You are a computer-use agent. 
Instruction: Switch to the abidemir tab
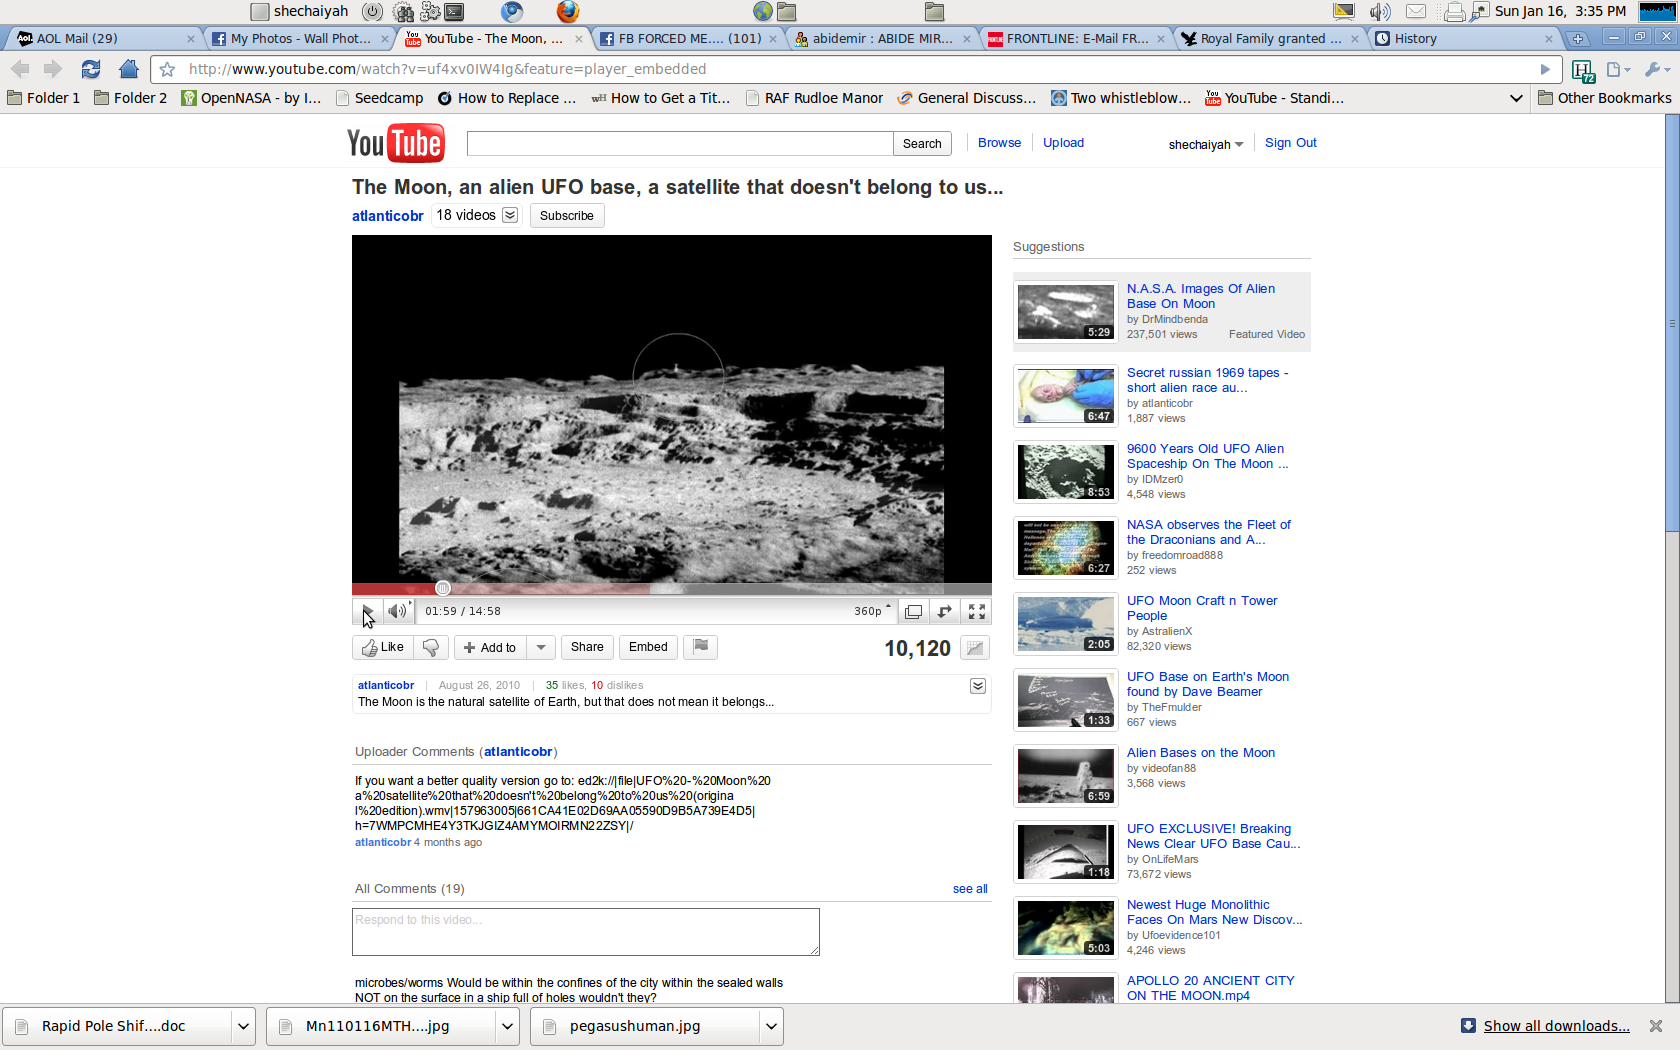pyautogui.click(x=880, y=38)
